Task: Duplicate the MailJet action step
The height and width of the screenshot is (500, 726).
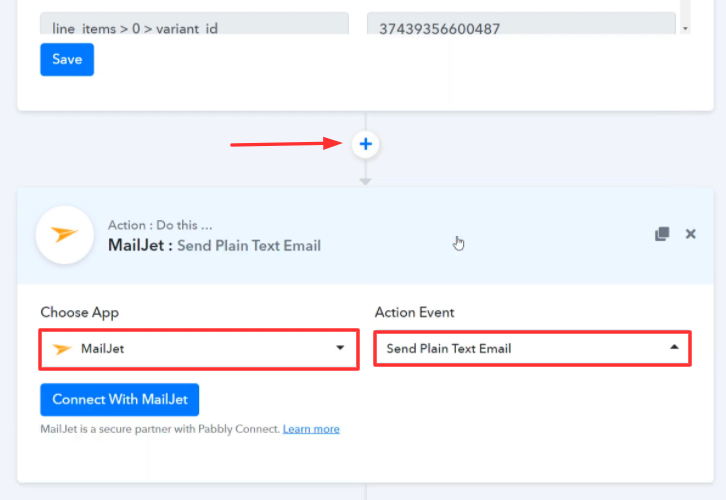Action: [x=662, y=234]
